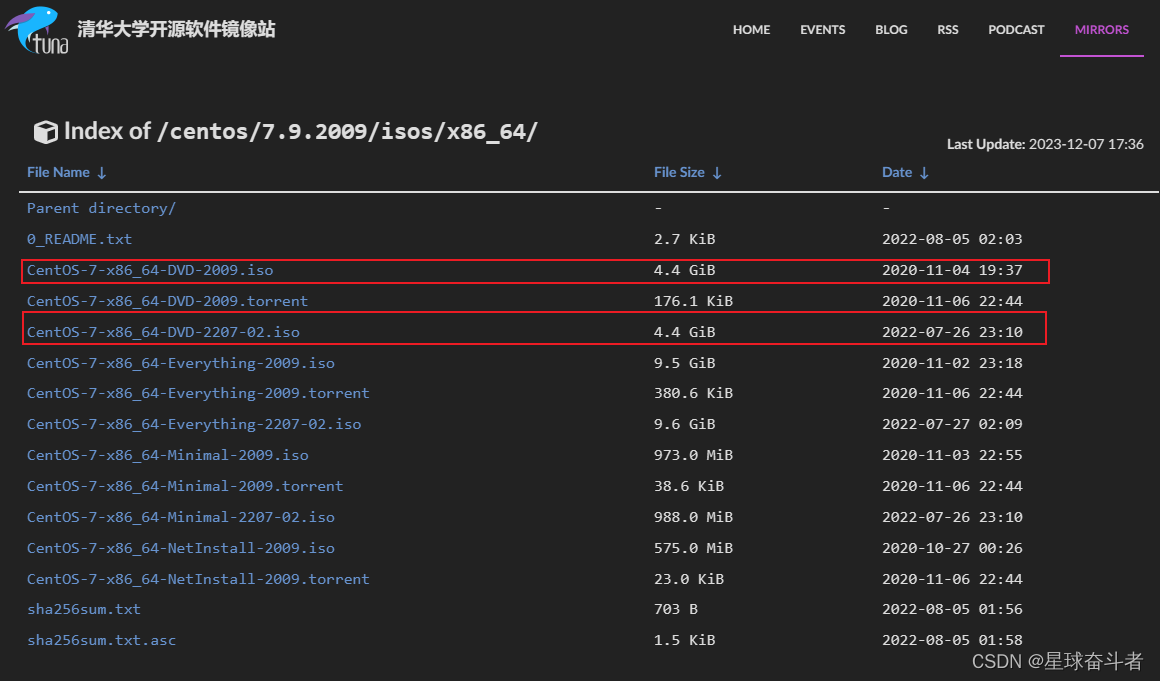Sort by Date arrow
Viewport: 1160px width, 681px height.
tap(924, 173)
